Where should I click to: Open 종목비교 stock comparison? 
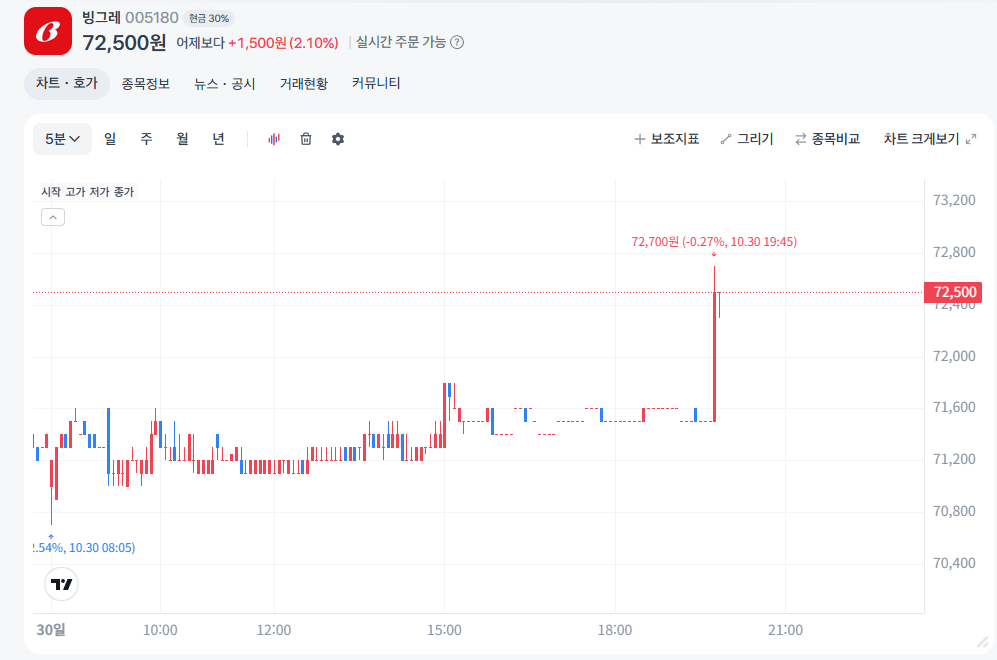point(827,139)
